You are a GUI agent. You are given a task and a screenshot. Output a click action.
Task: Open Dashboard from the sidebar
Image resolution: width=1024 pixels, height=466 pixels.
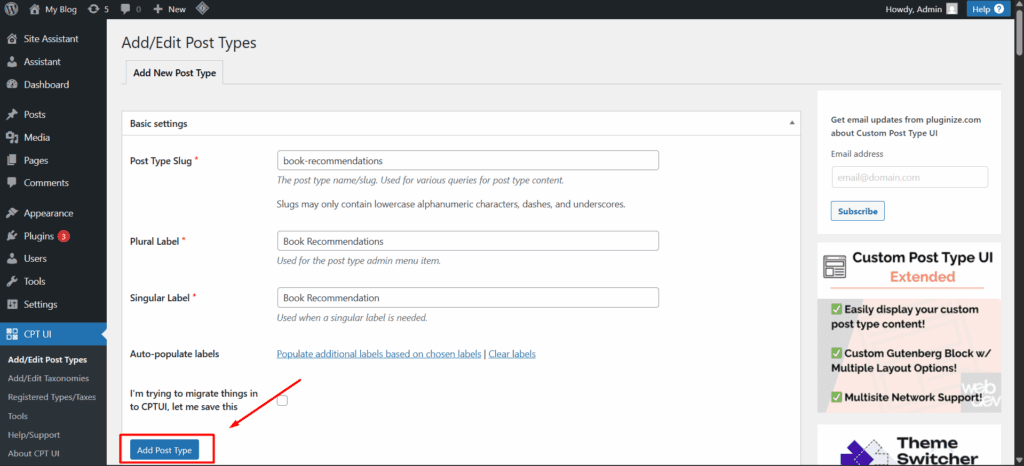pos(46,85)
